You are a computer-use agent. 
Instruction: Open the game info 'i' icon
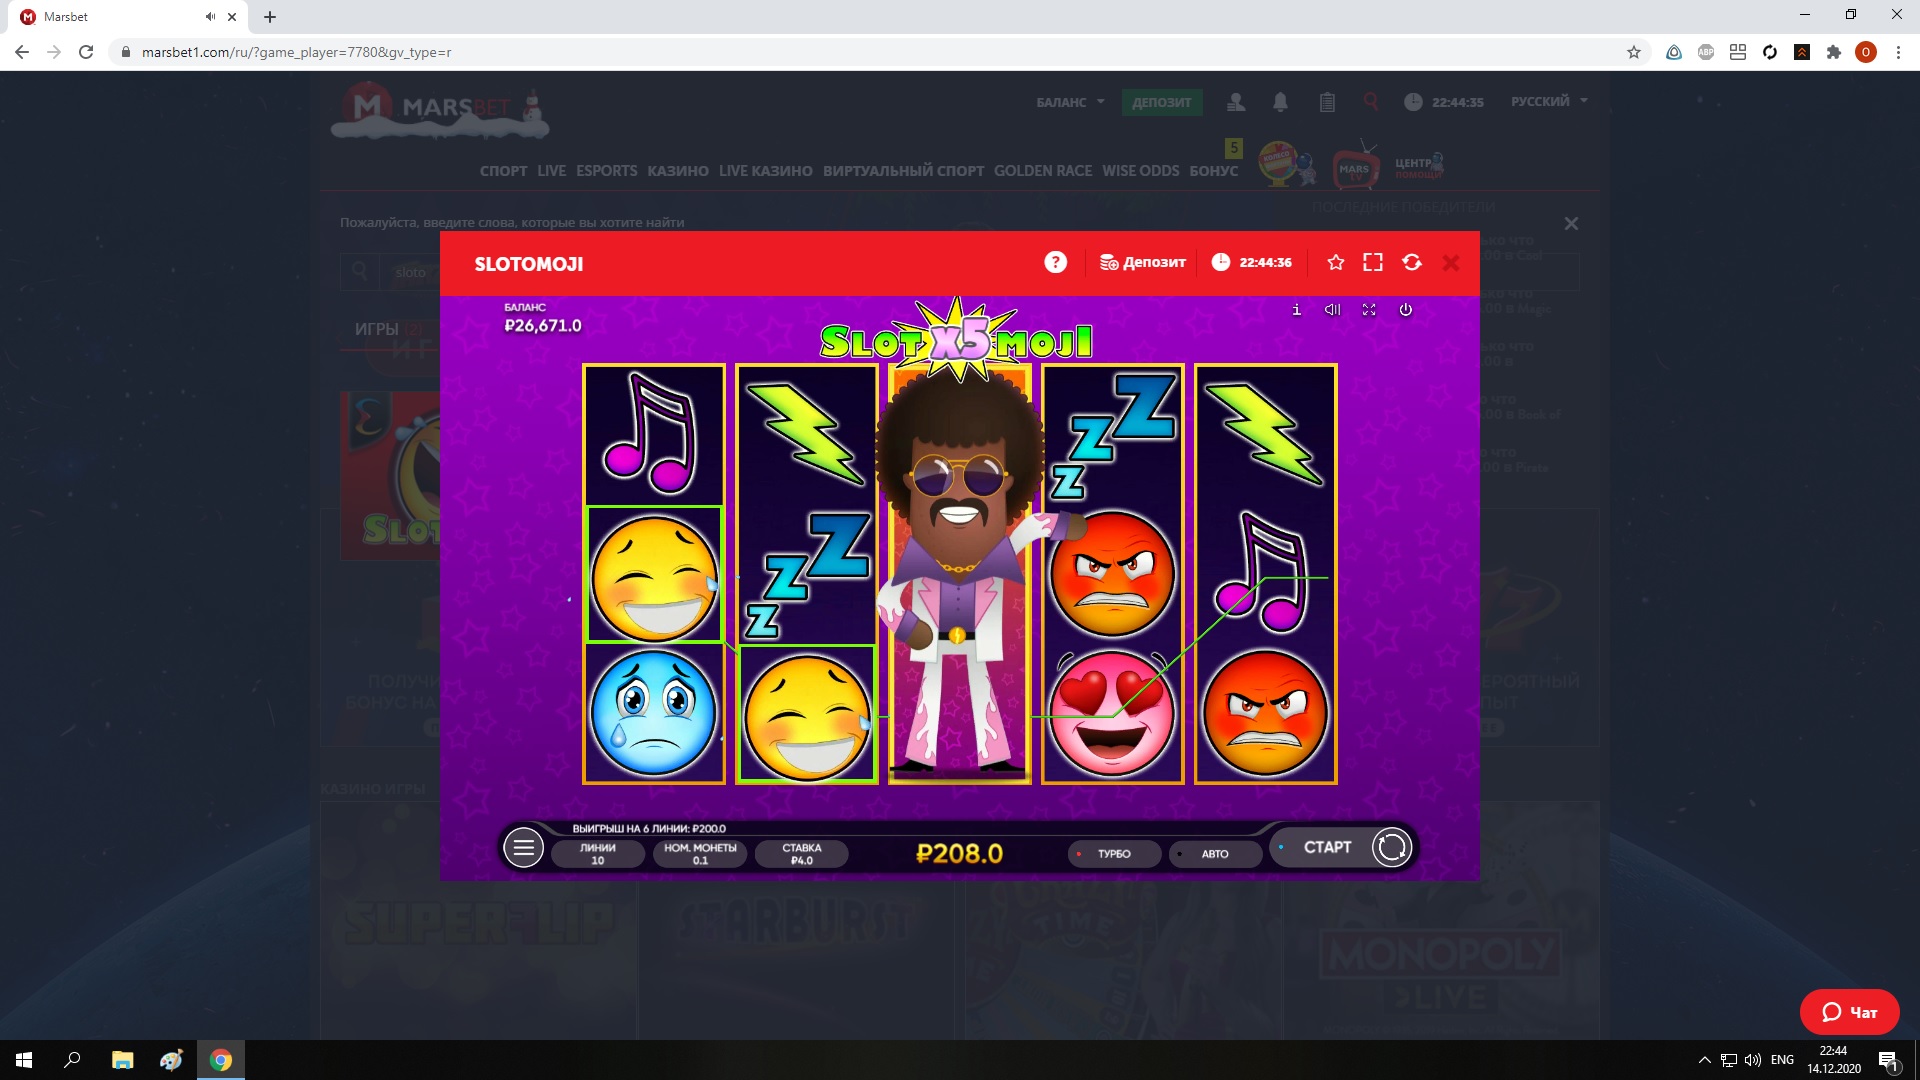(x=1296, y=310)
